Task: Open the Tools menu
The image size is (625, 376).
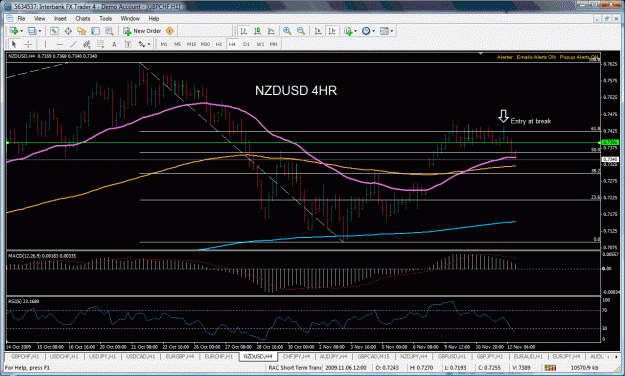Action: (106, 19)
